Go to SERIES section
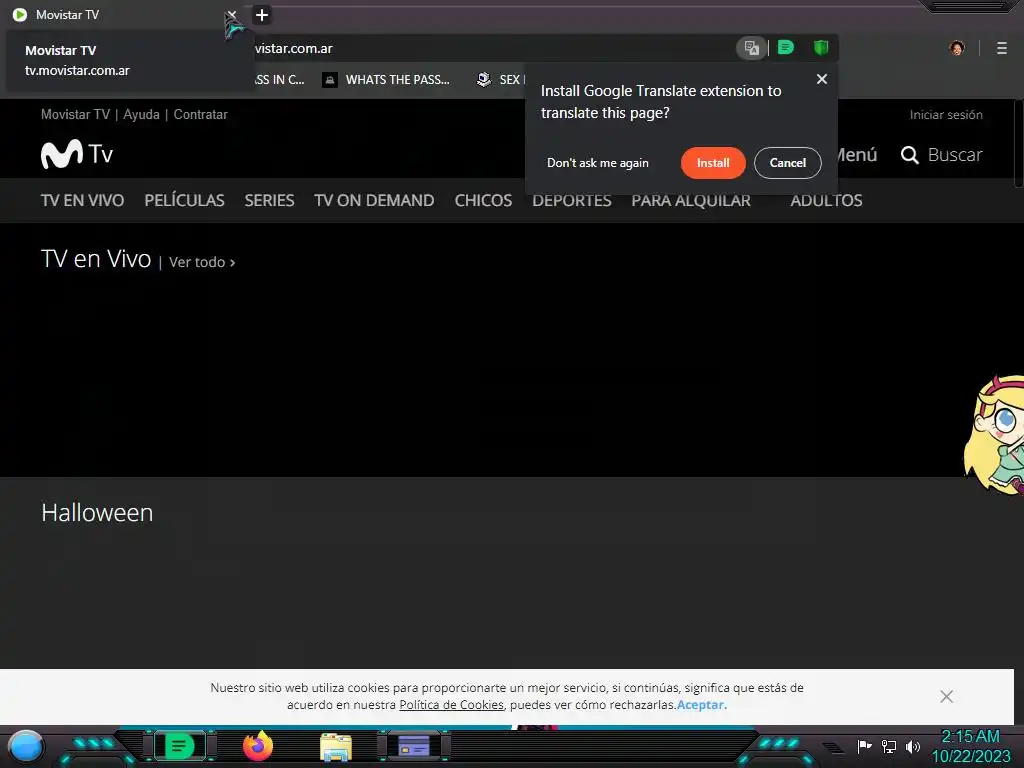 (269, 200)
